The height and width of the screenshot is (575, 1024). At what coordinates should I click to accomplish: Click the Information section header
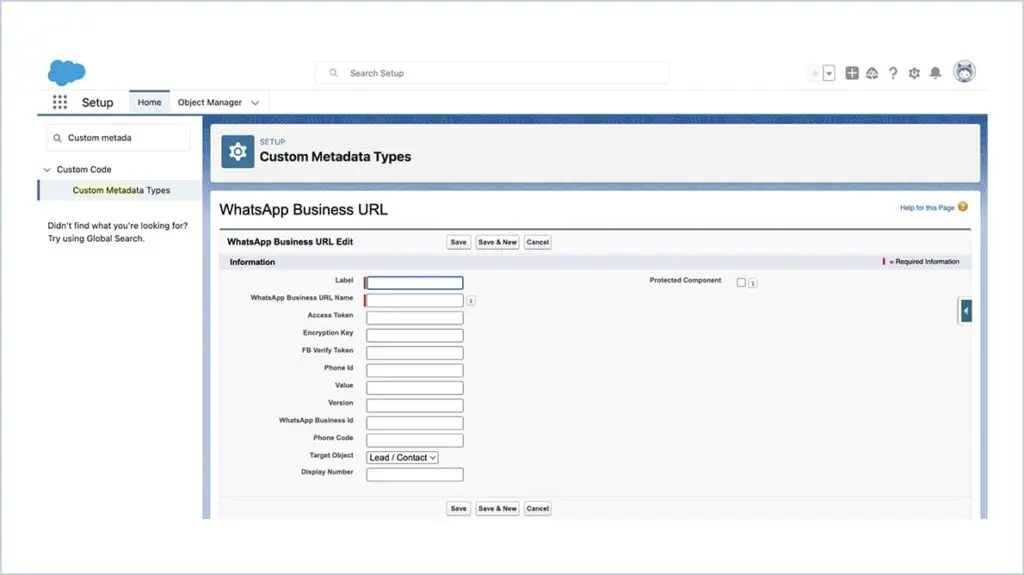(252, 262)
